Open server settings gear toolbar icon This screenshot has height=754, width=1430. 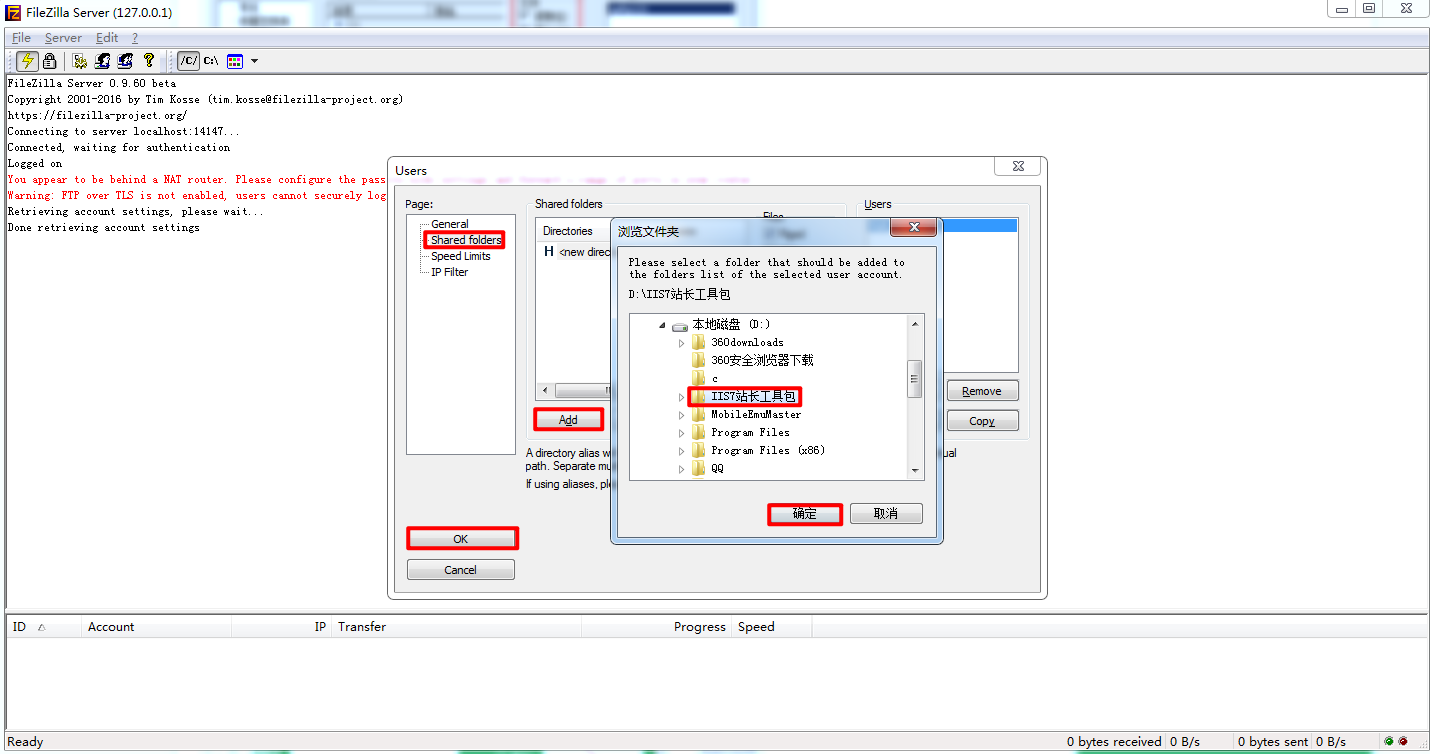click(80, 61)
